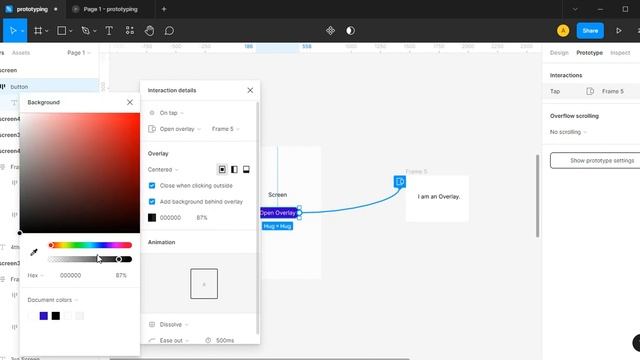Click the contrast mask icon in toolbar
This screenshot has height=360, width=640.
point(350,31)
